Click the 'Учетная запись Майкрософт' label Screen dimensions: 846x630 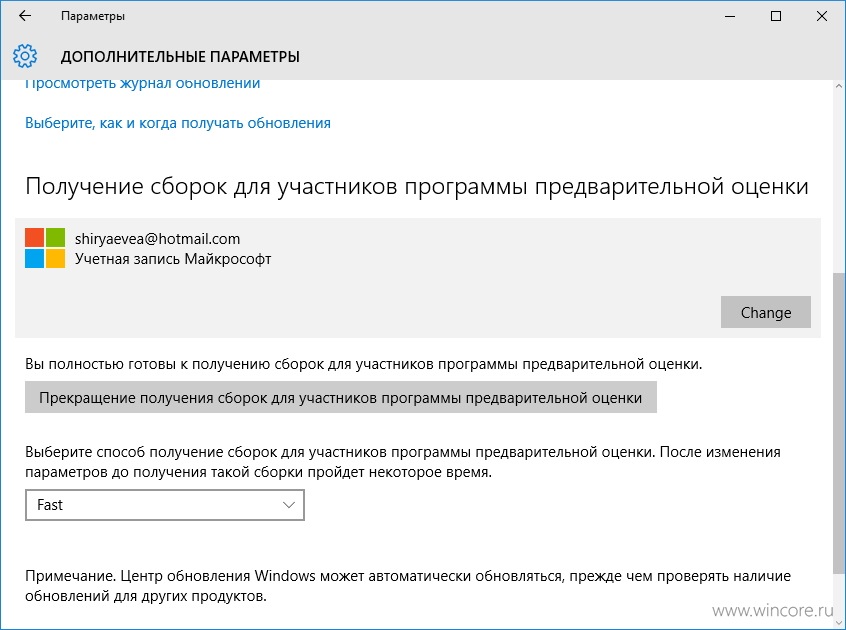click(x=173, y=259)
